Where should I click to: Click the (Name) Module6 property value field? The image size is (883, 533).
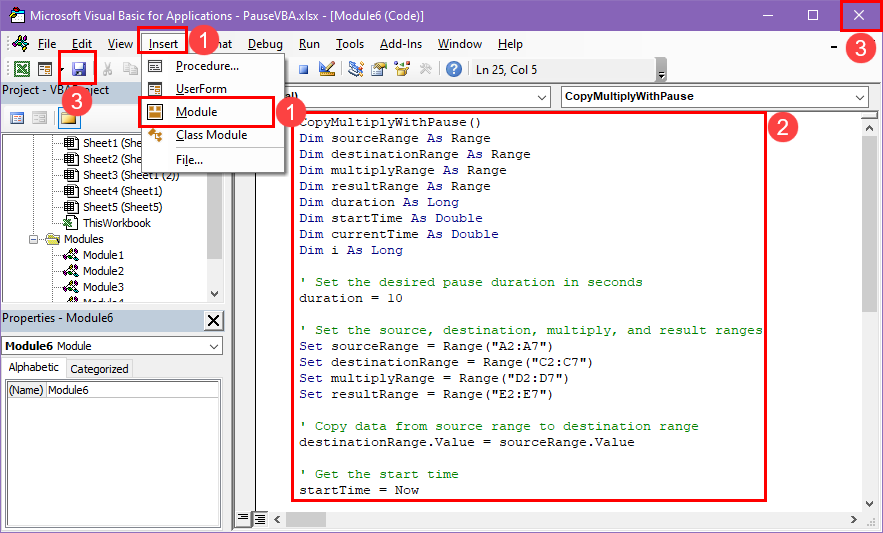click(x=133, y=390)
